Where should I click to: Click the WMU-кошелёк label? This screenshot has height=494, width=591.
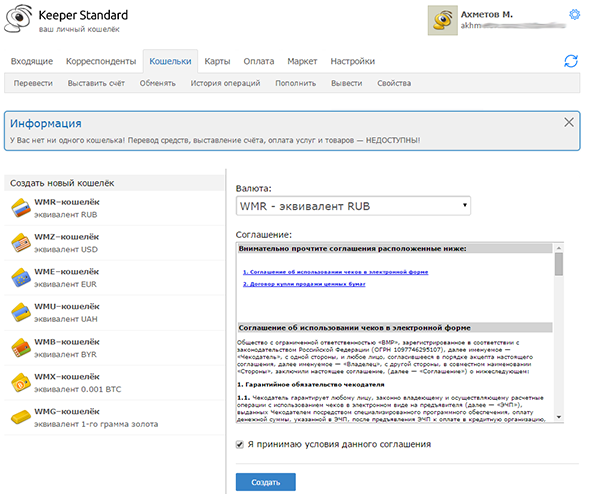click(67, 306)
